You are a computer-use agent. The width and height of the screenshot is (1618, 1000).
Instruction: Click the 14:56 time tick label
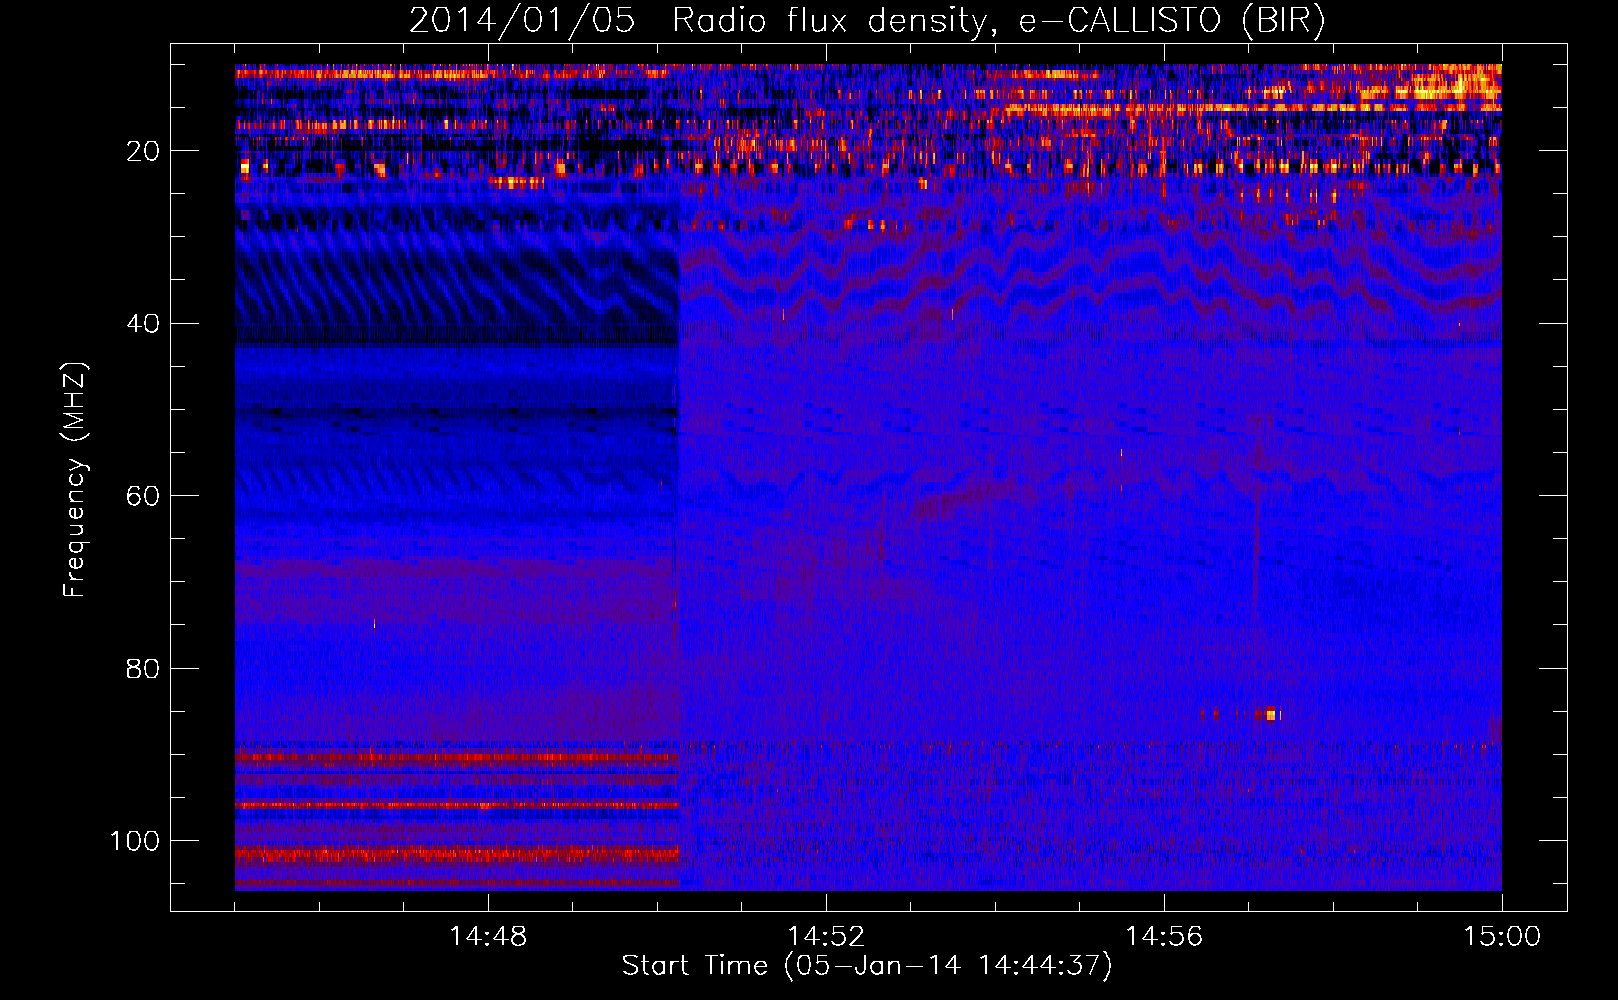pos(1164,937)
